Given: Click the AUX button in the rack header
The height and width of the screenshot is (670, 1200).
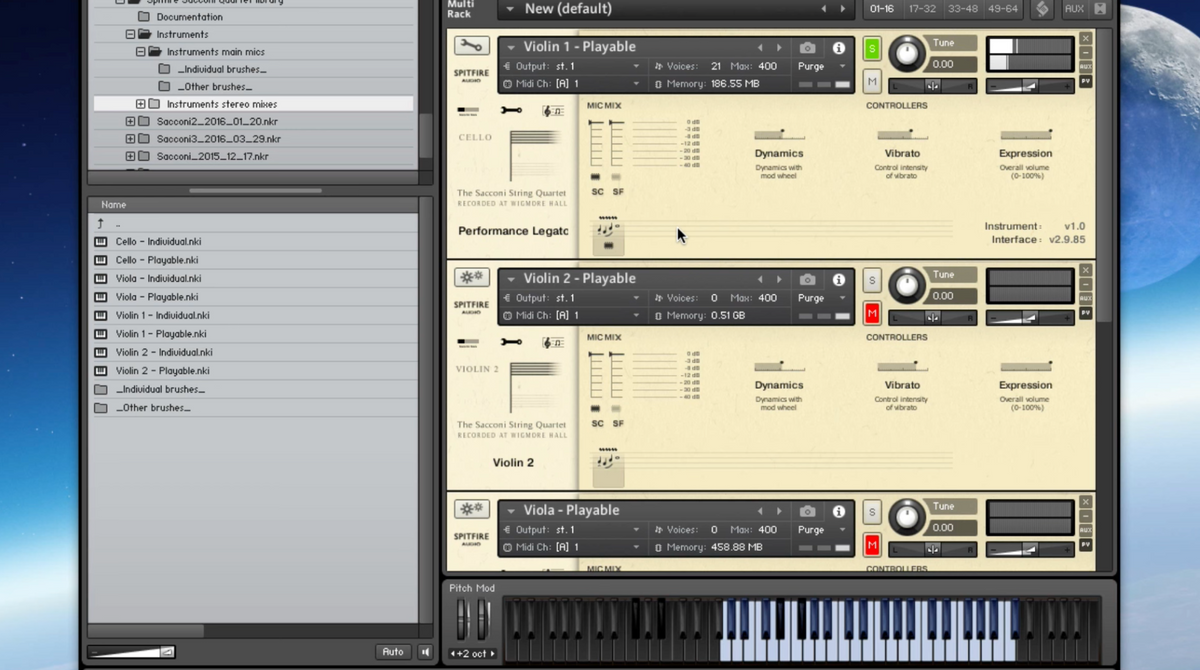Looking at the screenshot, I should (x=1074, y=9).
